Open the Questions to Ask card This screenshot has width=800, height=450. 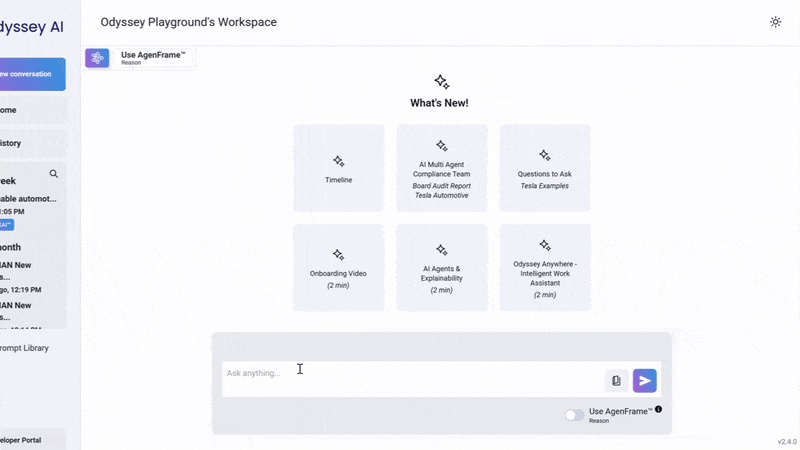tap(545, 168)
